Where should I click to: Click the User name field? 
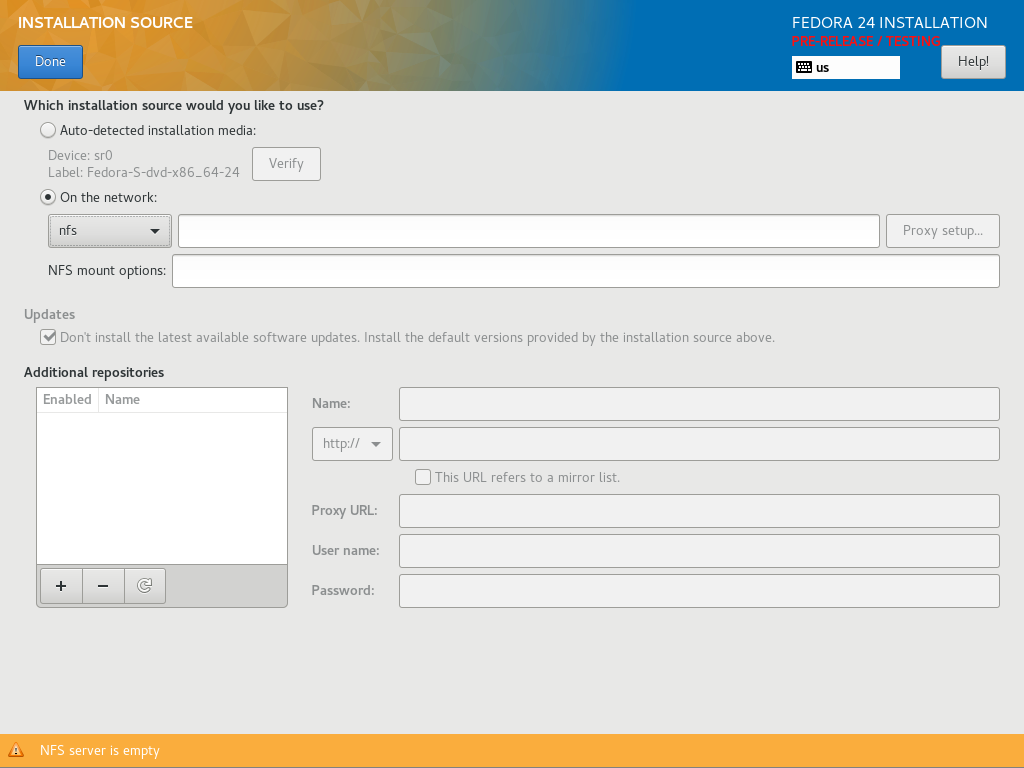click(699, 551)
